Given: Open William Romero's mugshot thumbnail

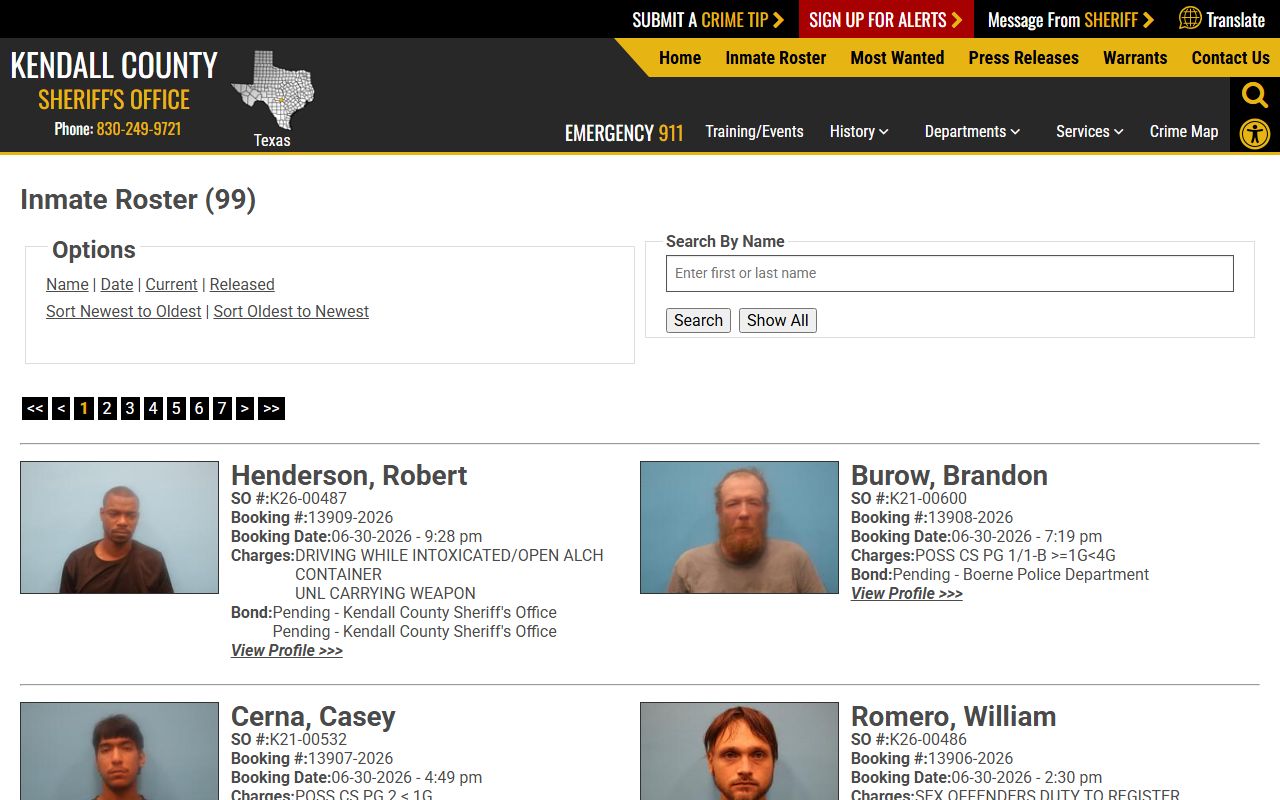Looking at the screenshot, I should click(739, 751).
